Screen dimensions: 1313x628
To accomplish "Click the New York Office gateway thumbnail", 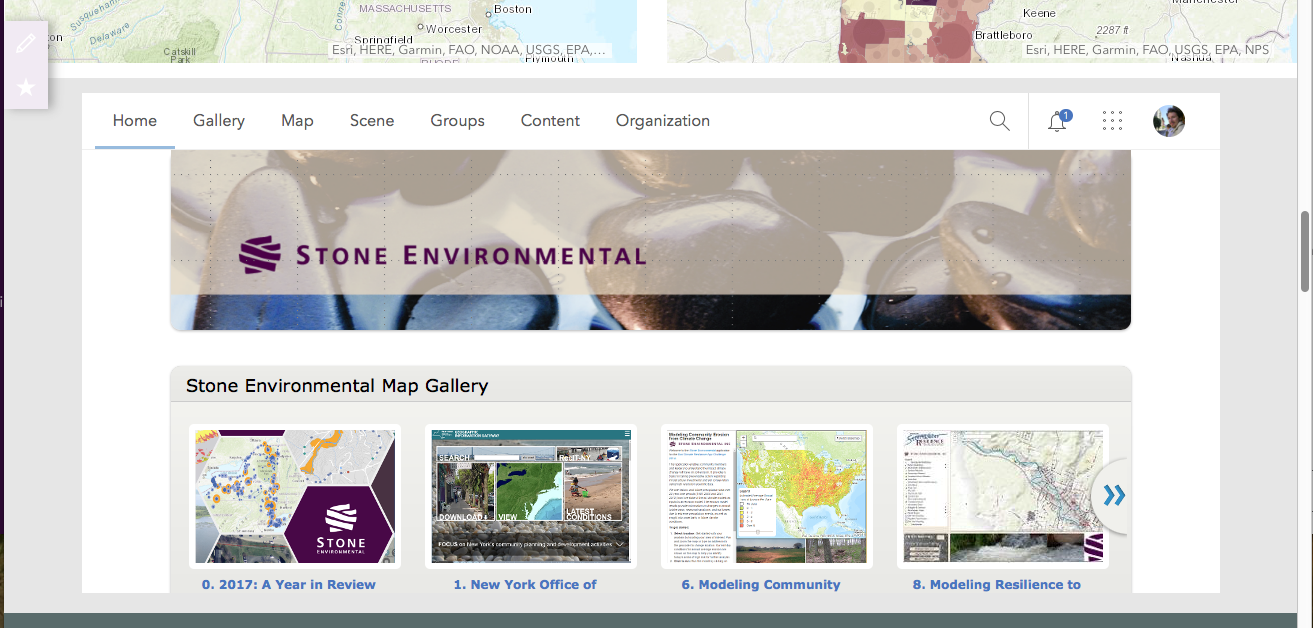I will pos(531,497).
